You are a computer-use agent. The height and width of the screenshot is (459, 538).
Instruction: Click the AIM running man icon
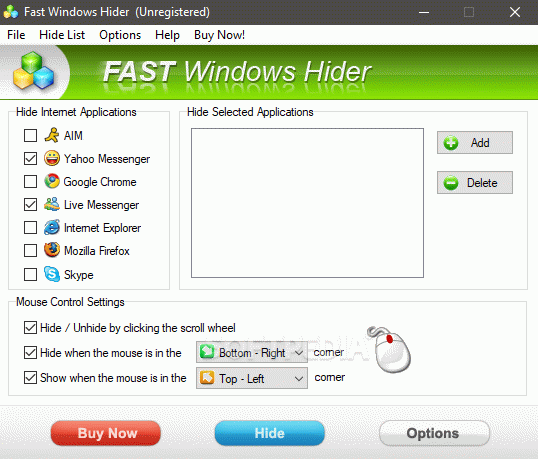click(52, 135)
